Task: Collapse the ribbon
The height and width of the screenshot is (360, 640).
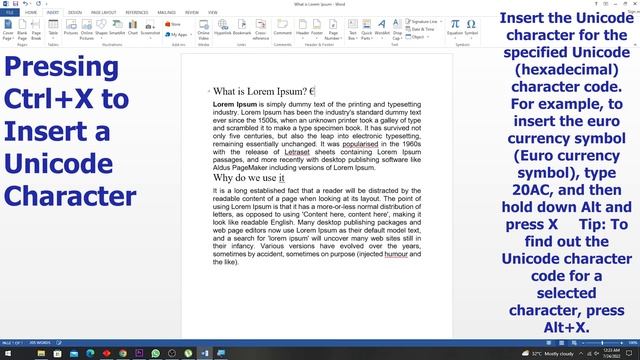Action: [x=635, y=44]
